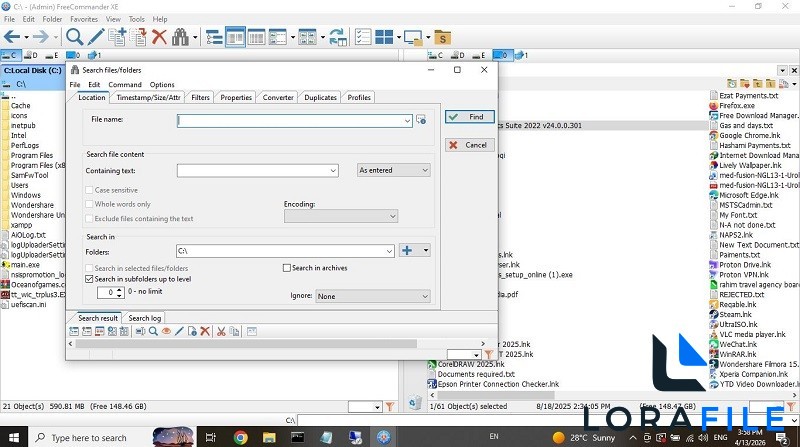Toggle Search in selected files/folders checkbox
800x447 pixels.
[x=89, y=268]
